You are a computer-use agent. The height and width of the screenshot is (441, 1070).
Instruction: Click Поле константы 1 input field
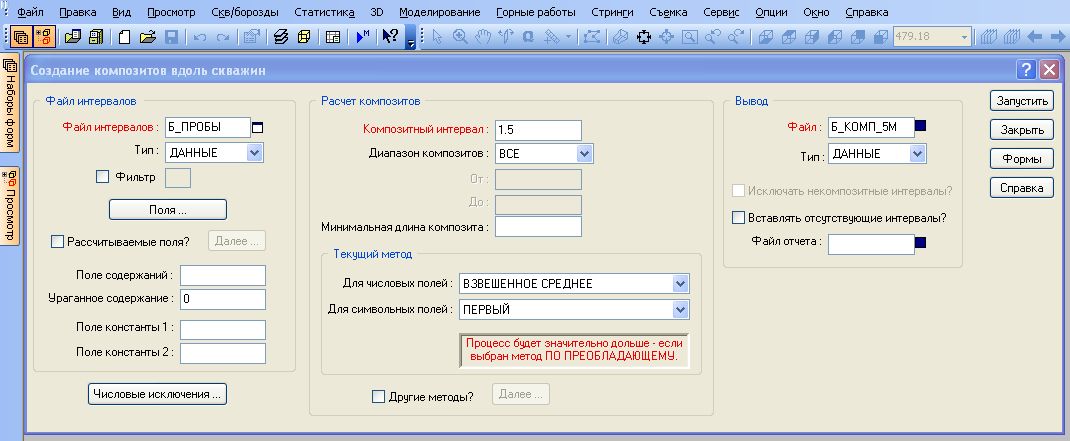click(222, 329)
